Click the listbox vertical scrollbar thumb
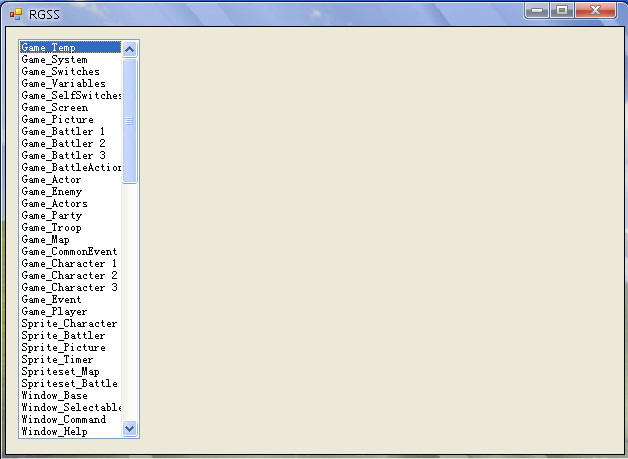This screenshot has width=628, height=459. coord(129,121)
